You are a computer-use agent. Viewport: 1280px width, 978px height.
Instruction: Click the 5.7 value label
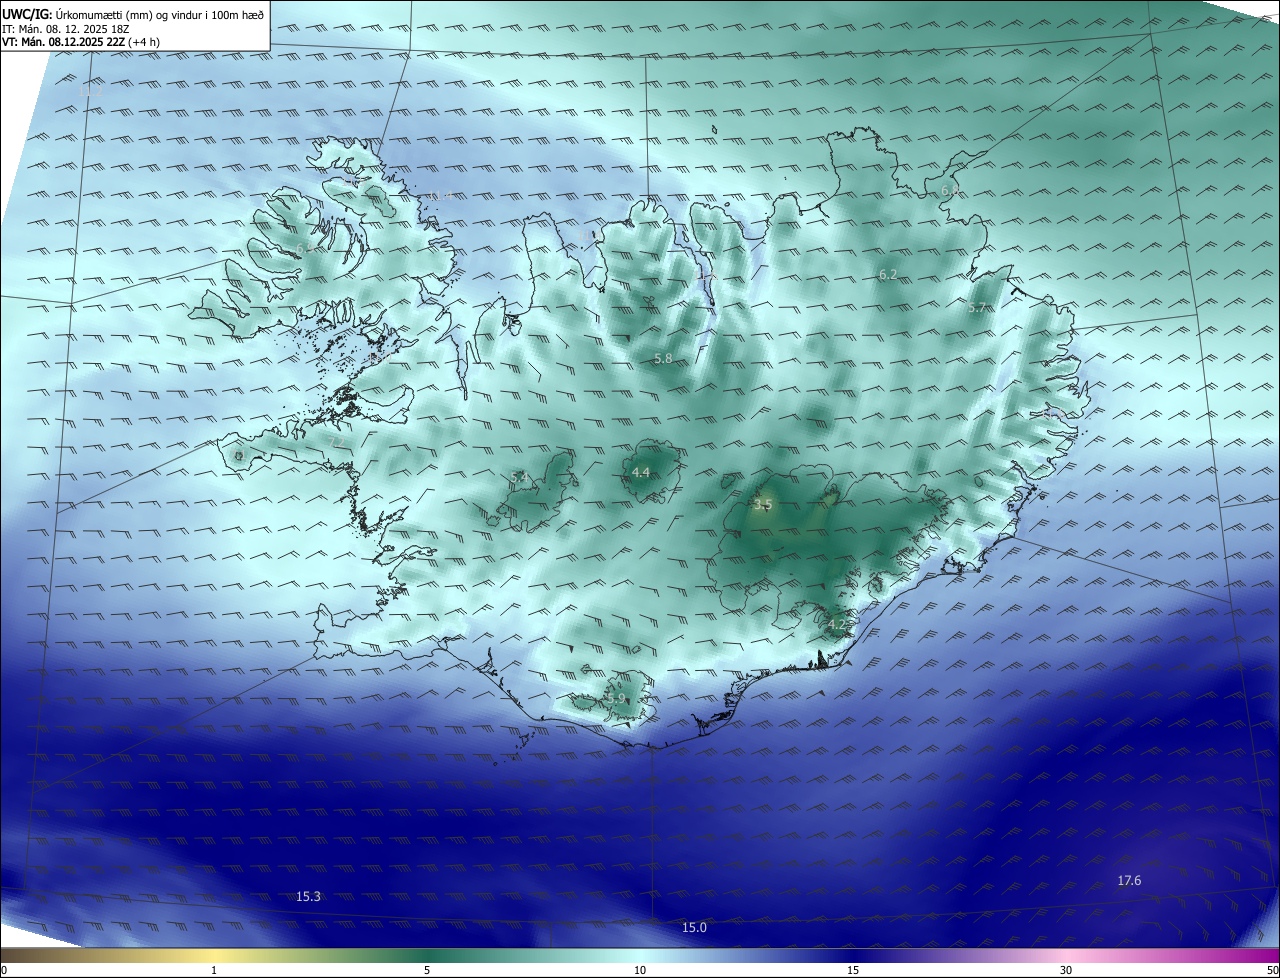[x=977, y=308]
